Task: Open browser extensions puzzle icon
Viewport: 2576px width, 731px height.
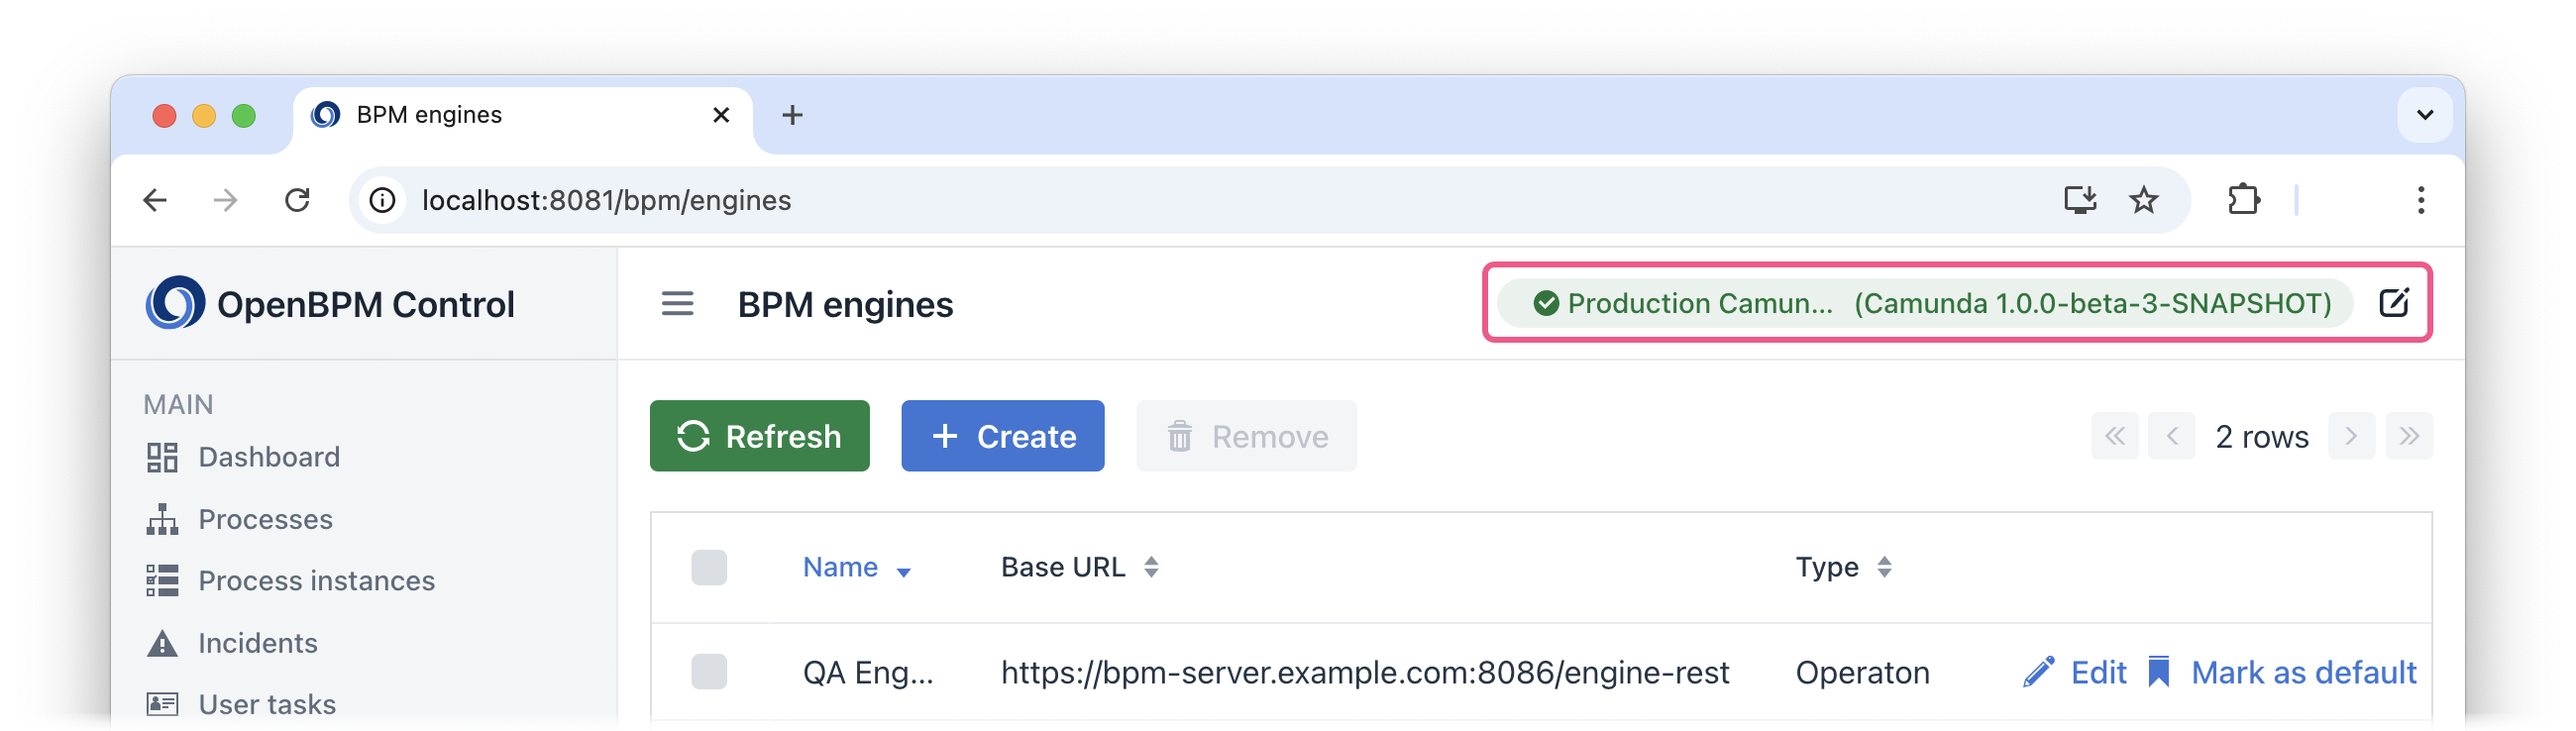Action: click(2244, 200)
